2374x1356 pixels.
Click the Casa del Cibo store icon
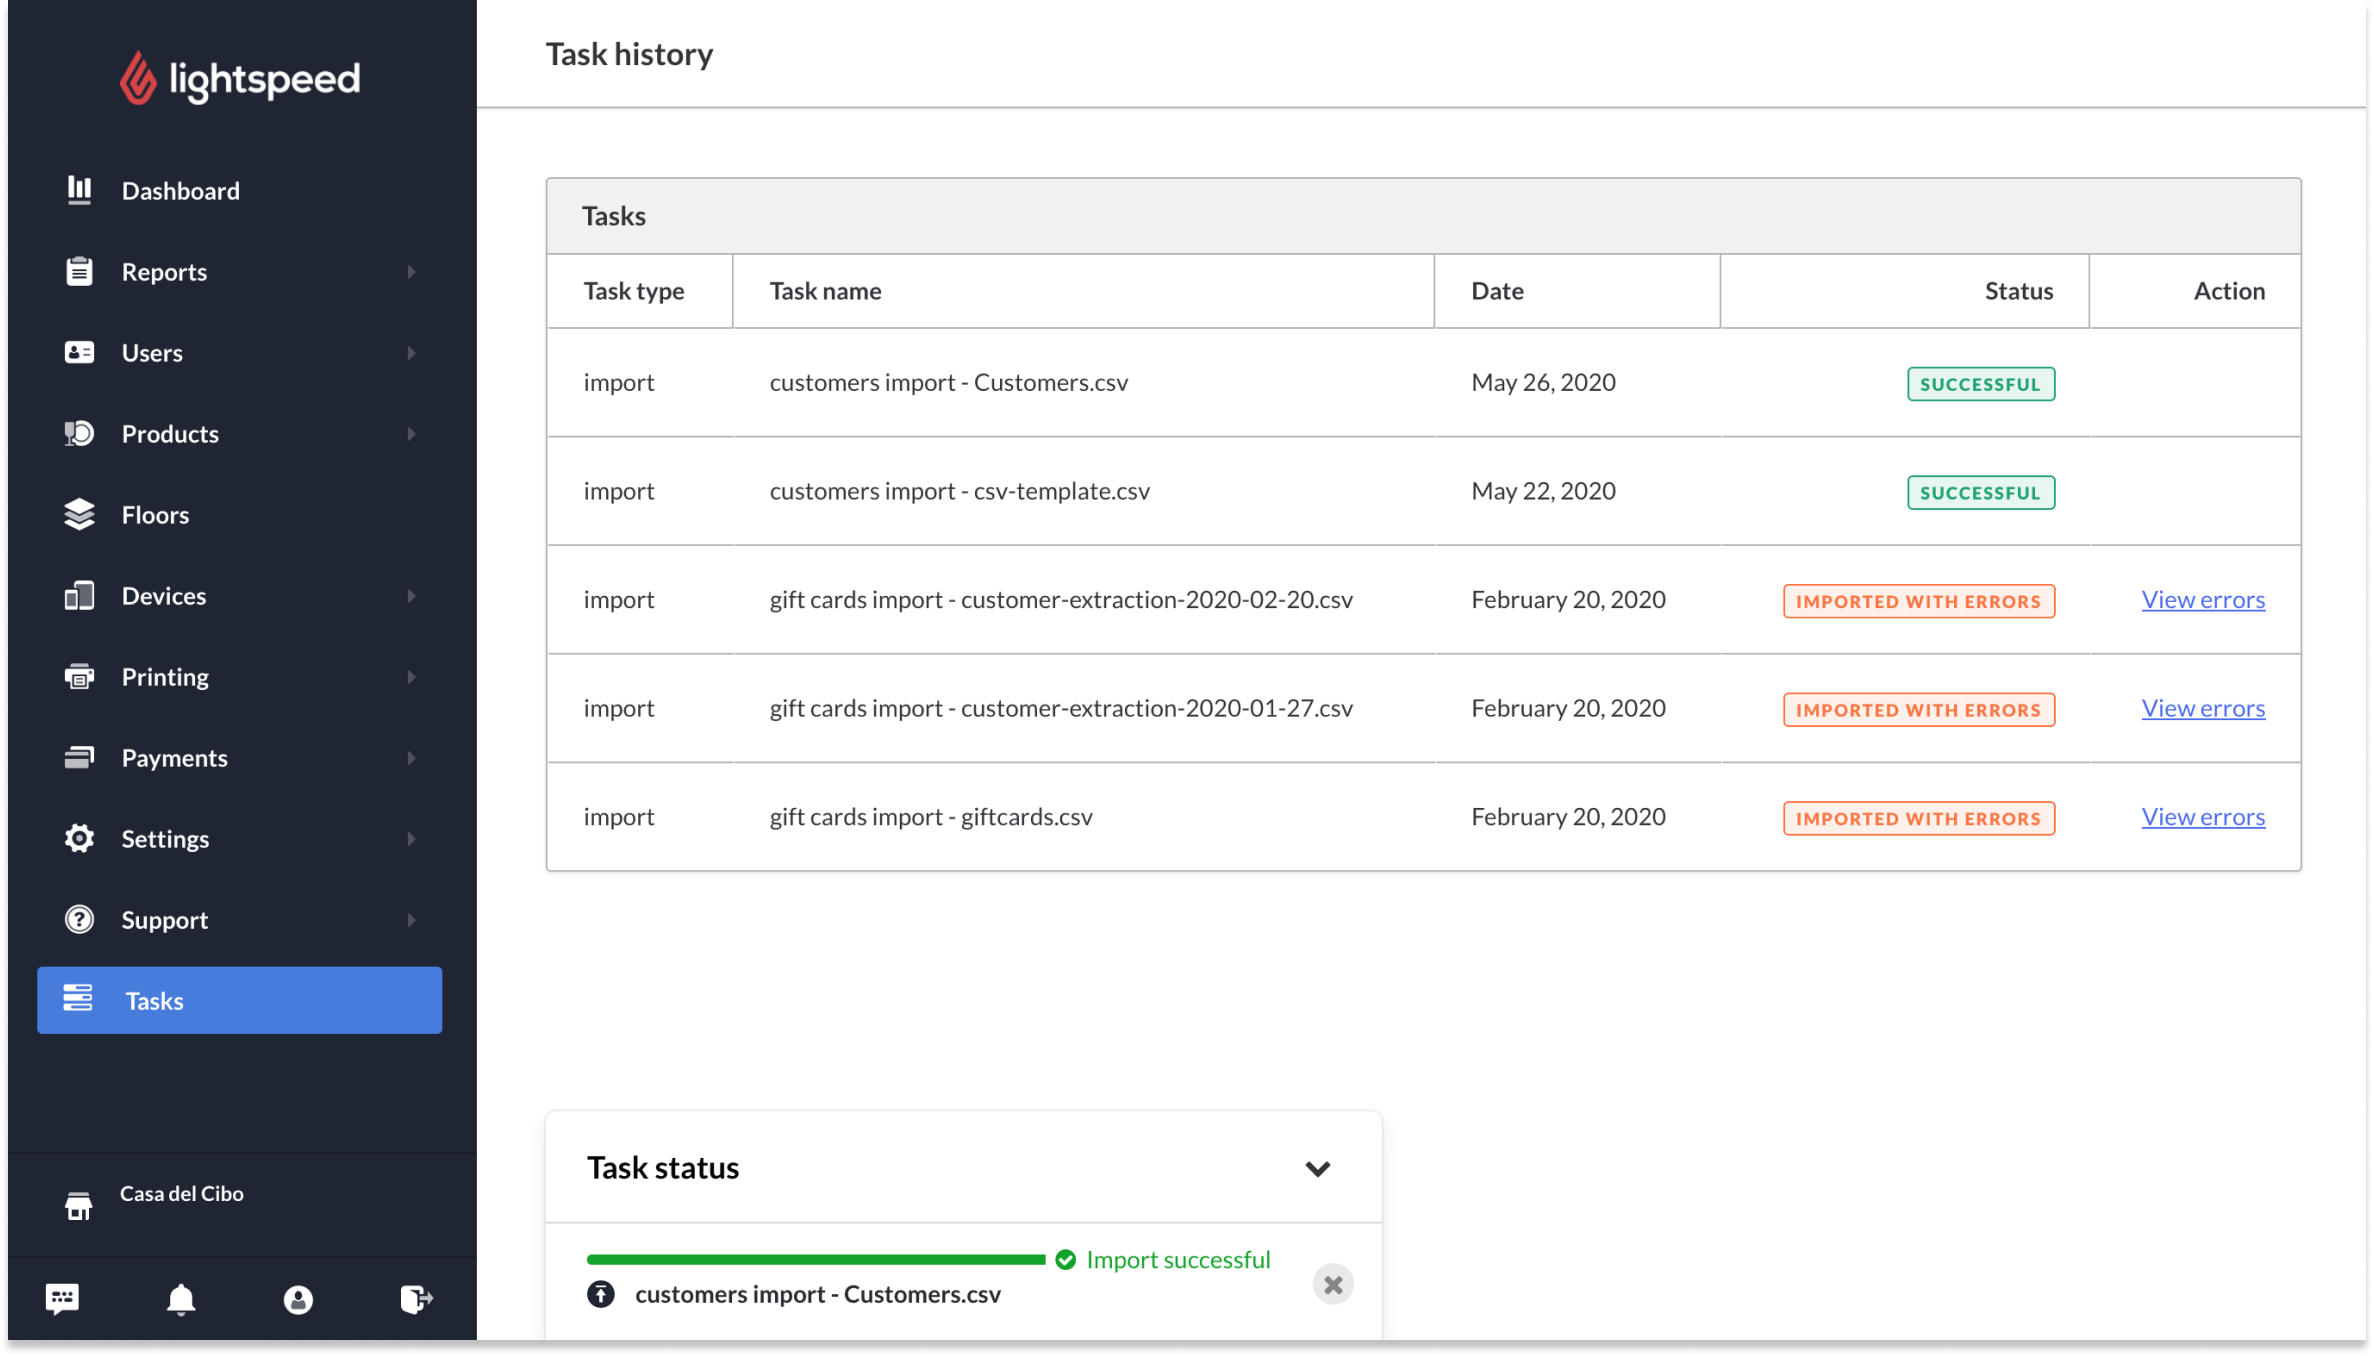pos(78,1206)
